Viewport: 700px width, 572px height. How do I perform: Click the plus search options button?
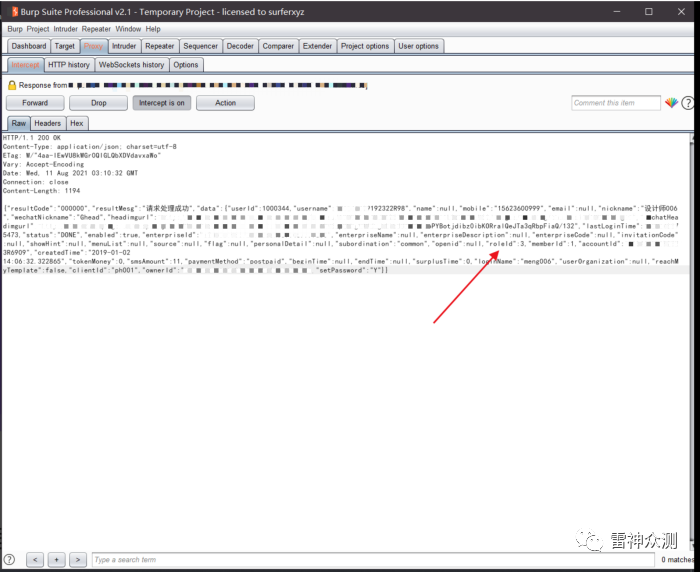click(x=56, y=559)
